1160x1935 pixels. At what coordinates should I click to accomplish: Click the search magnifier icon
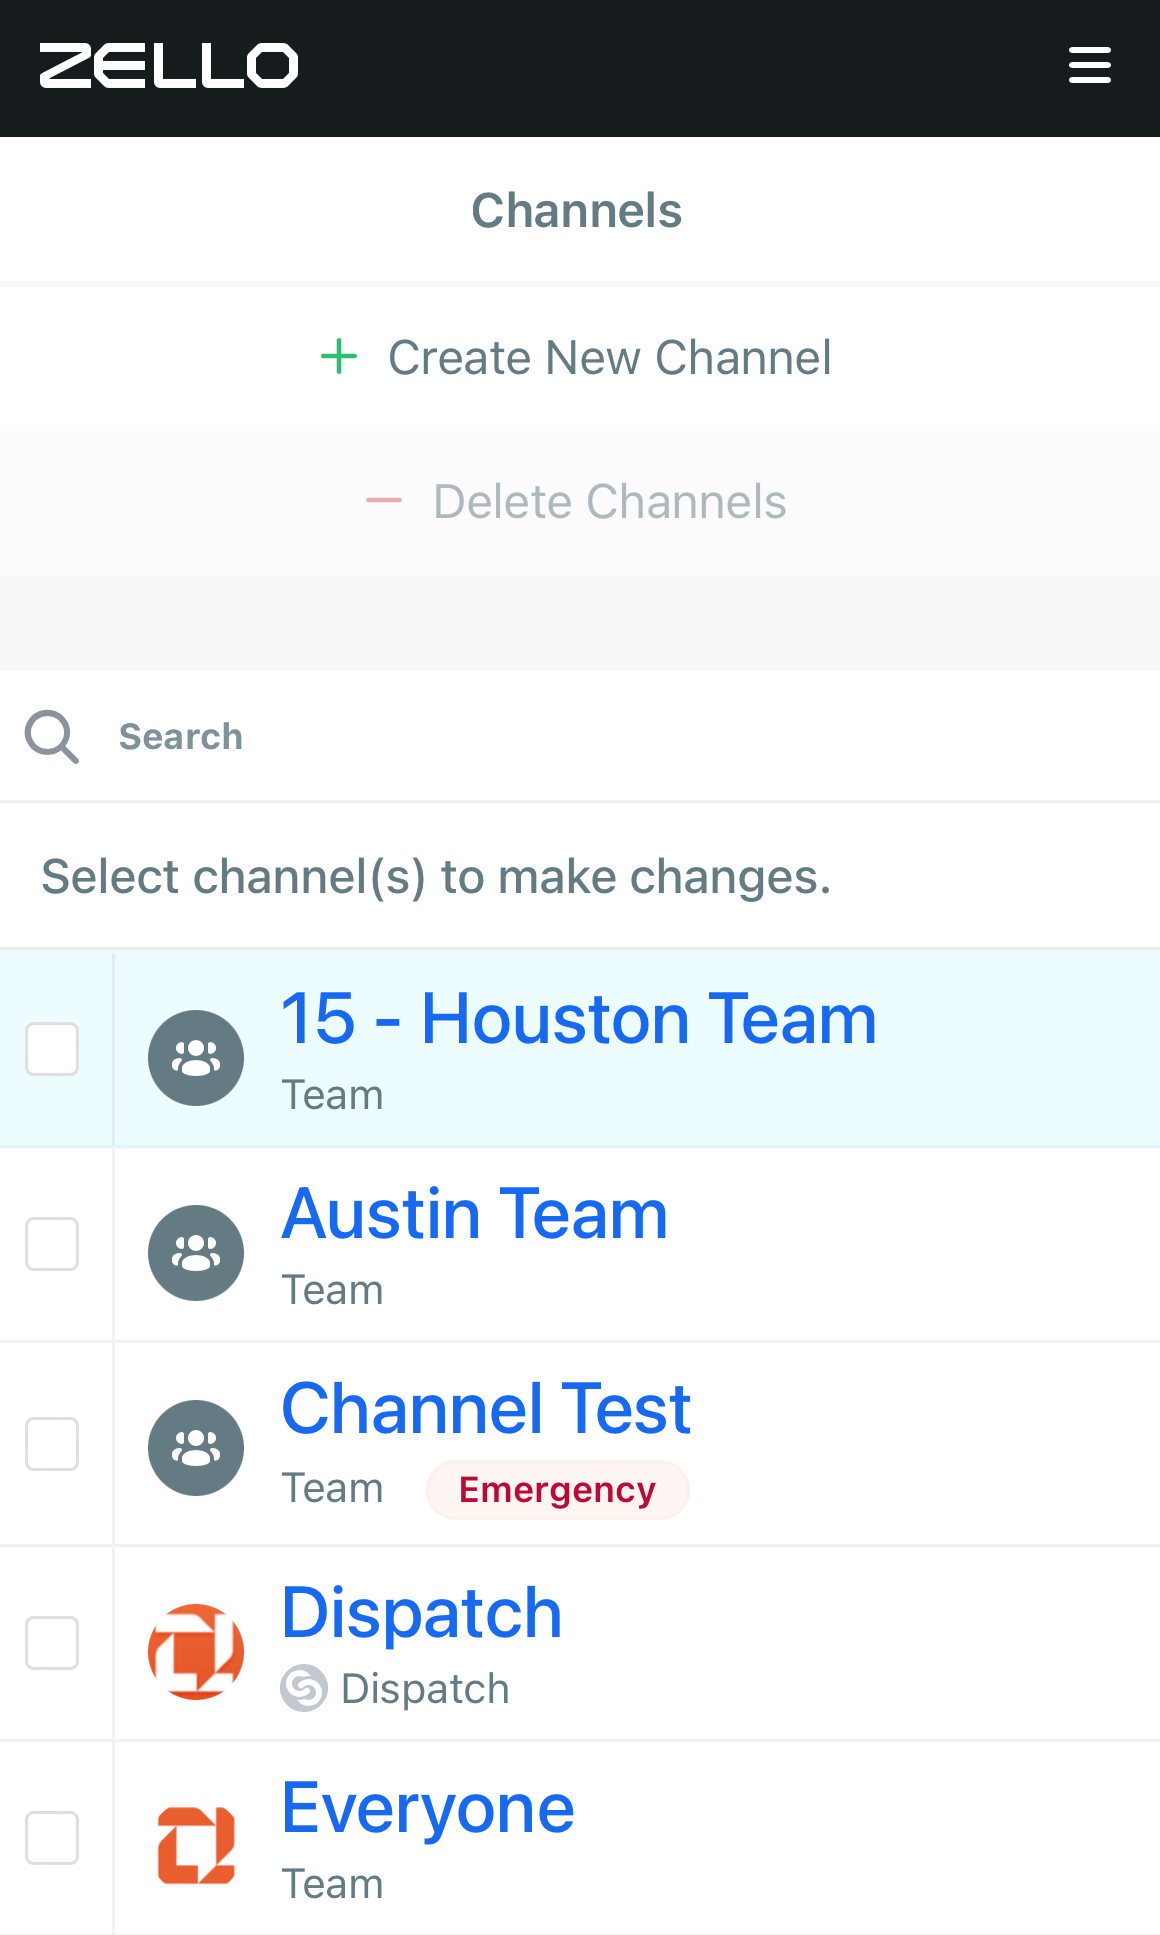click(52, 737)
